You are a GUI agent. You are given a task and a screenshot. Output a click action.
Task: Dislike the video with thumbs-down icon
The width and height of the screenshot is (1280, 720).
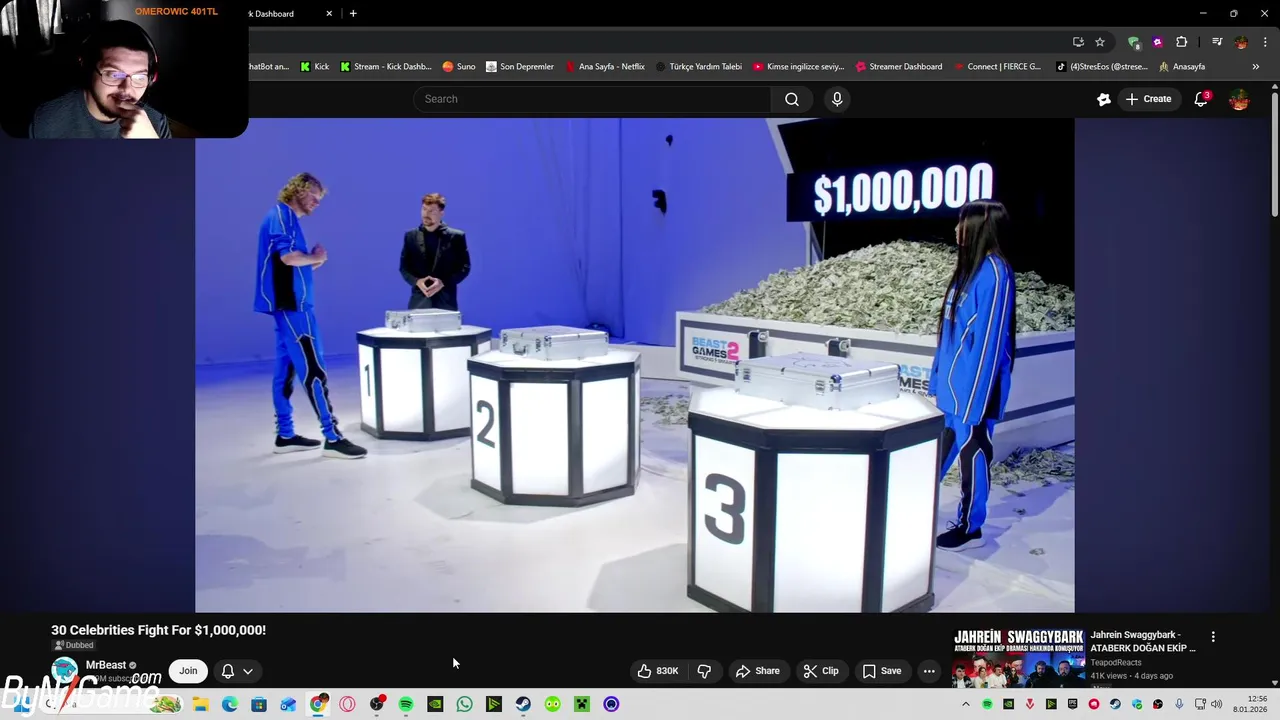704,671
